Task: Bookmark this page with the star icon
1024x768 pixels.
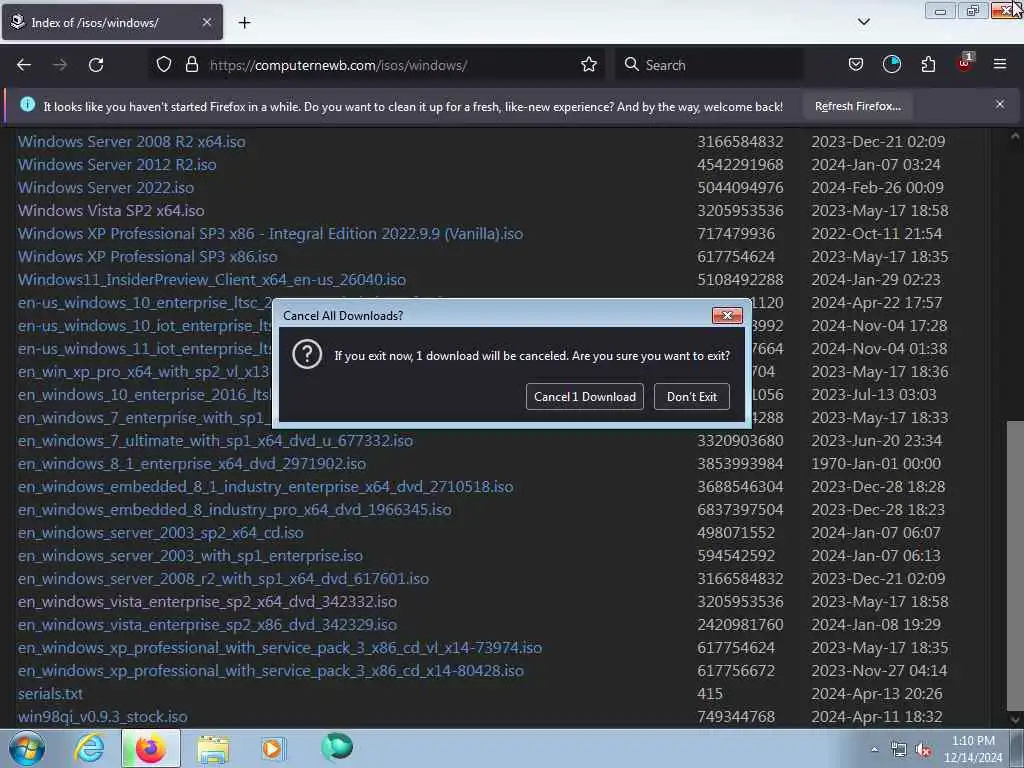Action: click(588, 65)
